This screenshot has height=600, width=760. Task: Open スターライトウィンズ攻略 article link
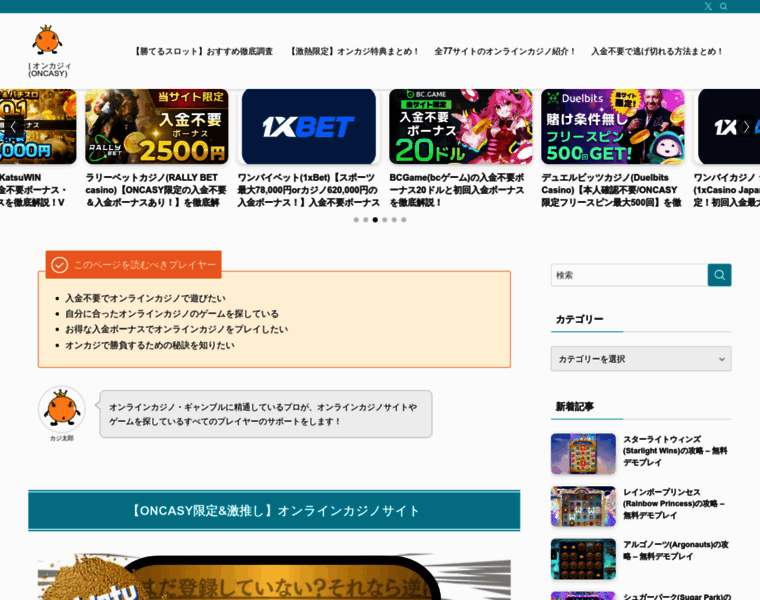click(x=675, y=451)
